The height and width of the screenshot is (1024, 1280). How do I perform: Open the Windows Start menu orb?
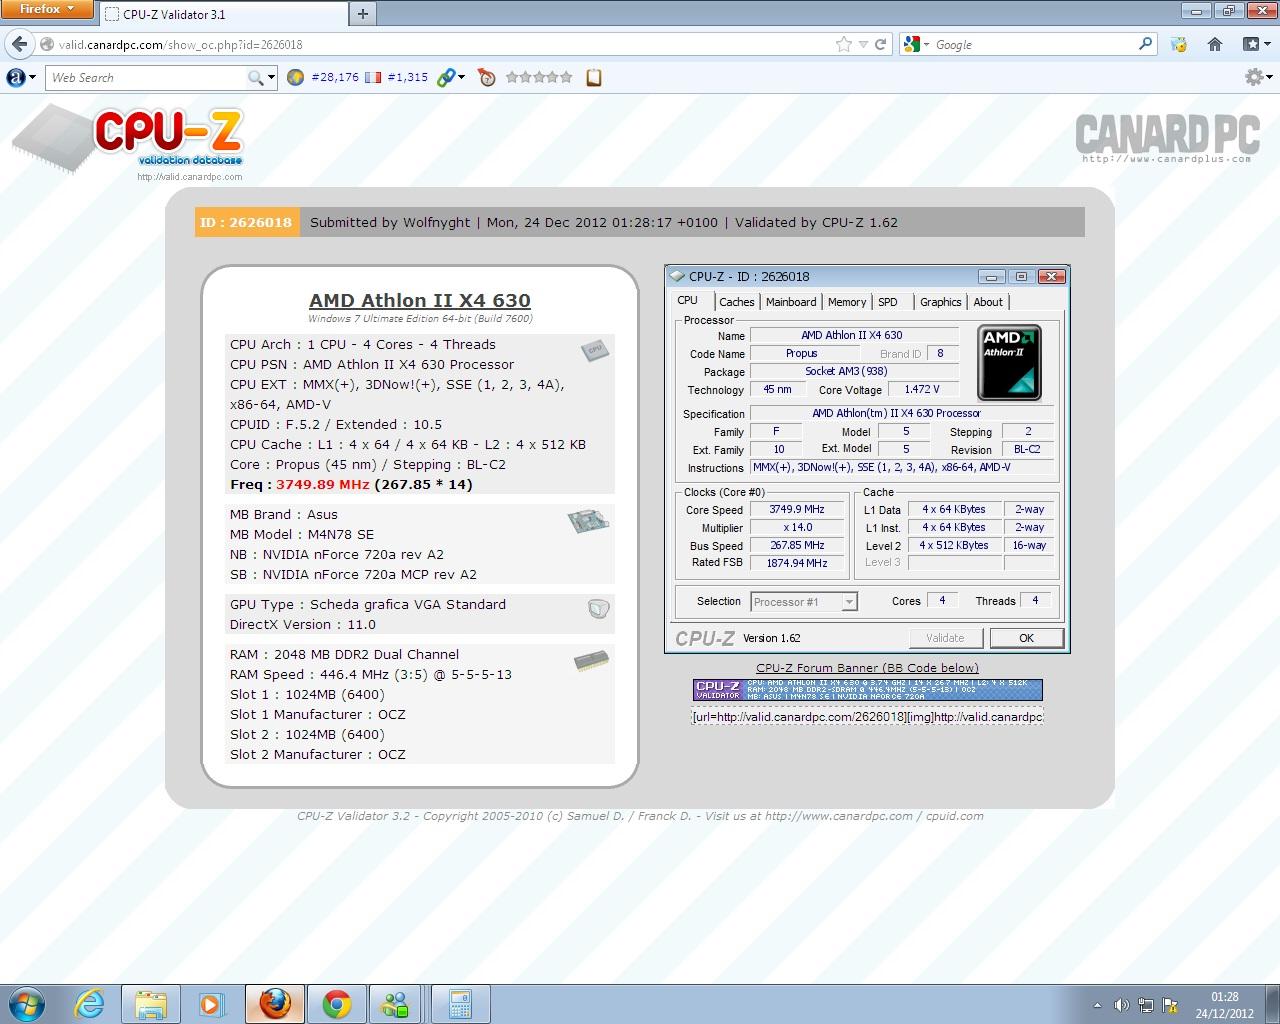pos(26,1003)
